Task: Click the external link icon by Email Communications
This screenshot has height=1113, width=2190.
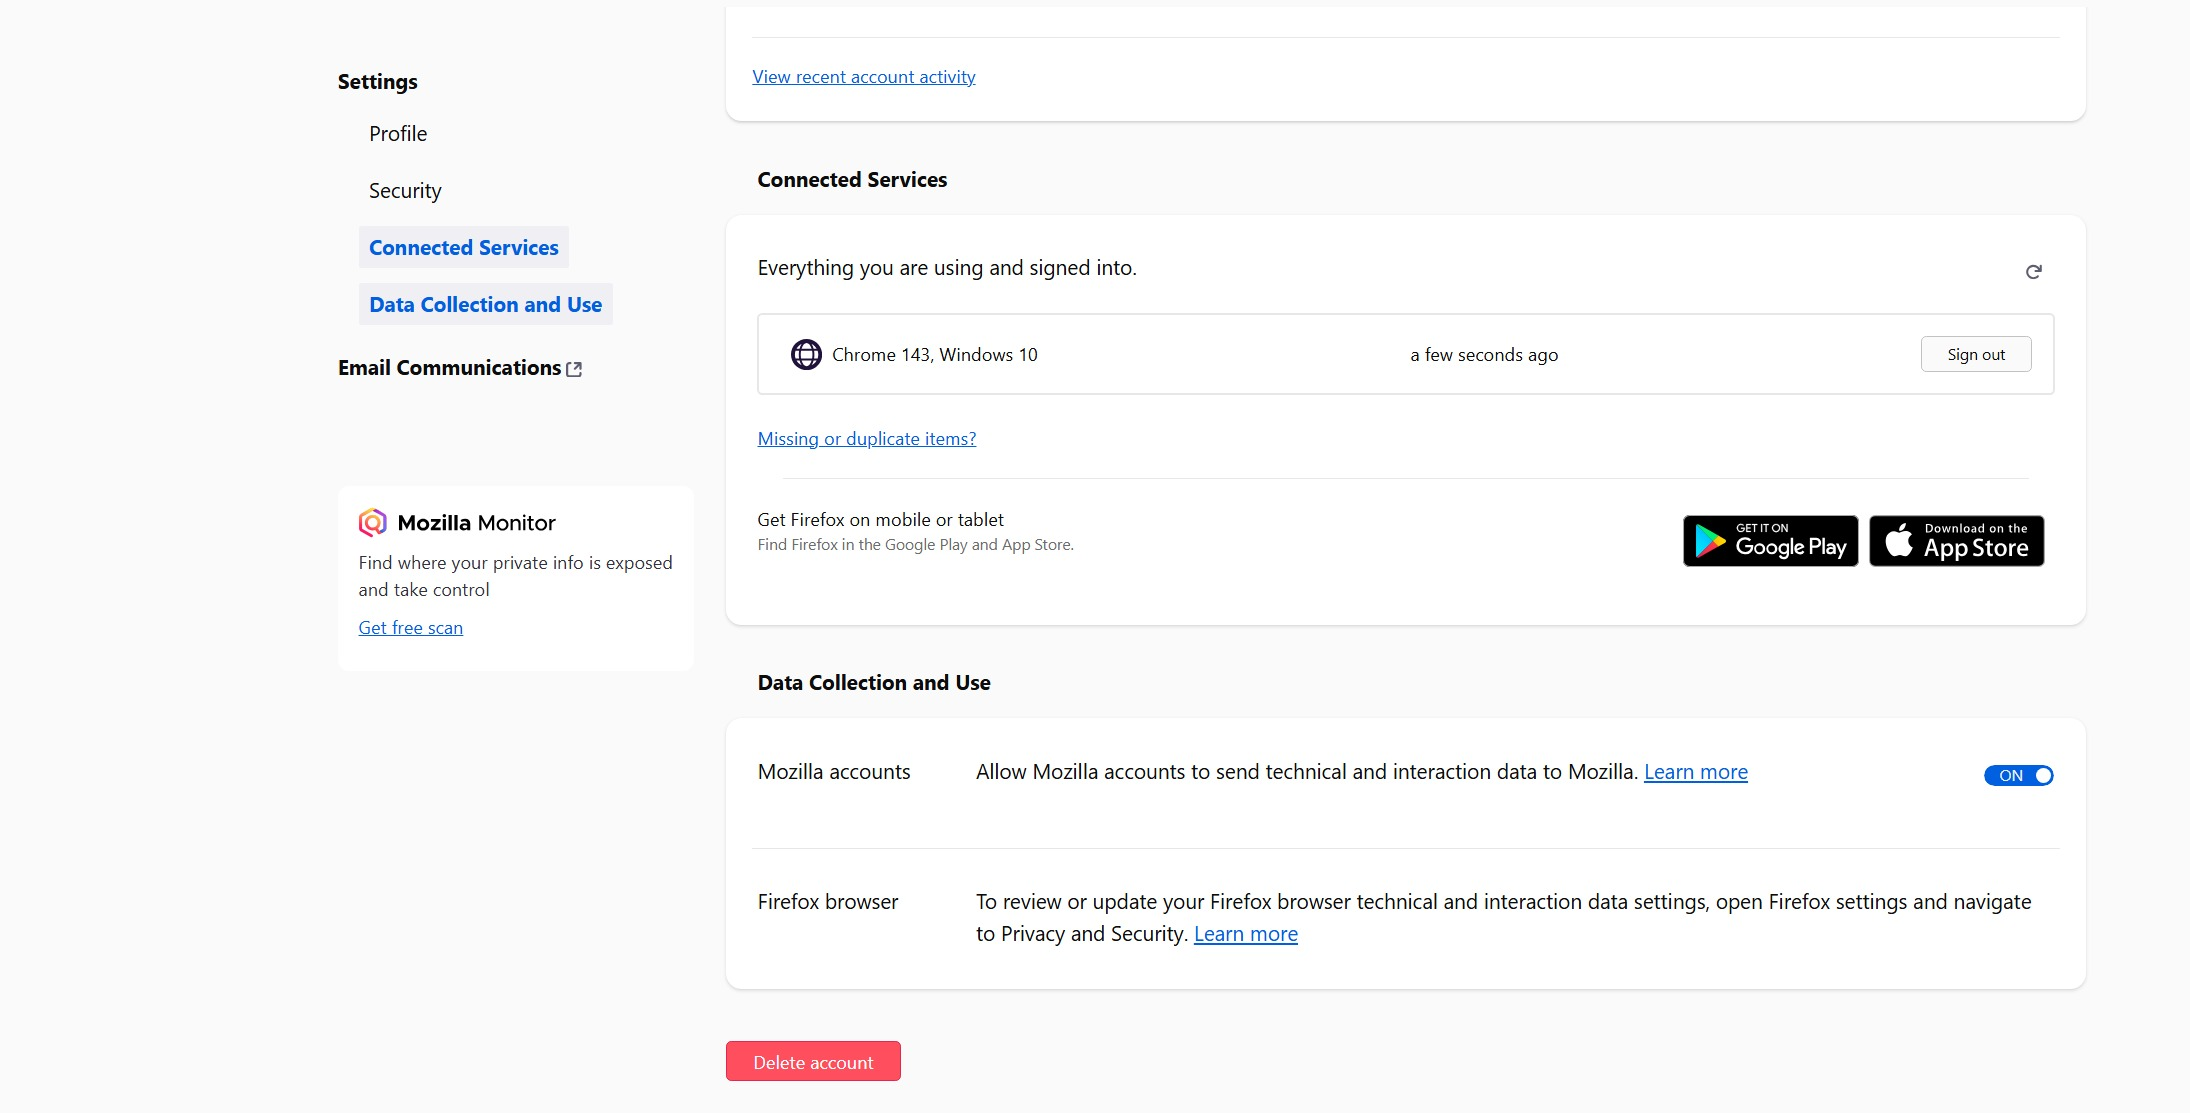Action: [574, 369]
